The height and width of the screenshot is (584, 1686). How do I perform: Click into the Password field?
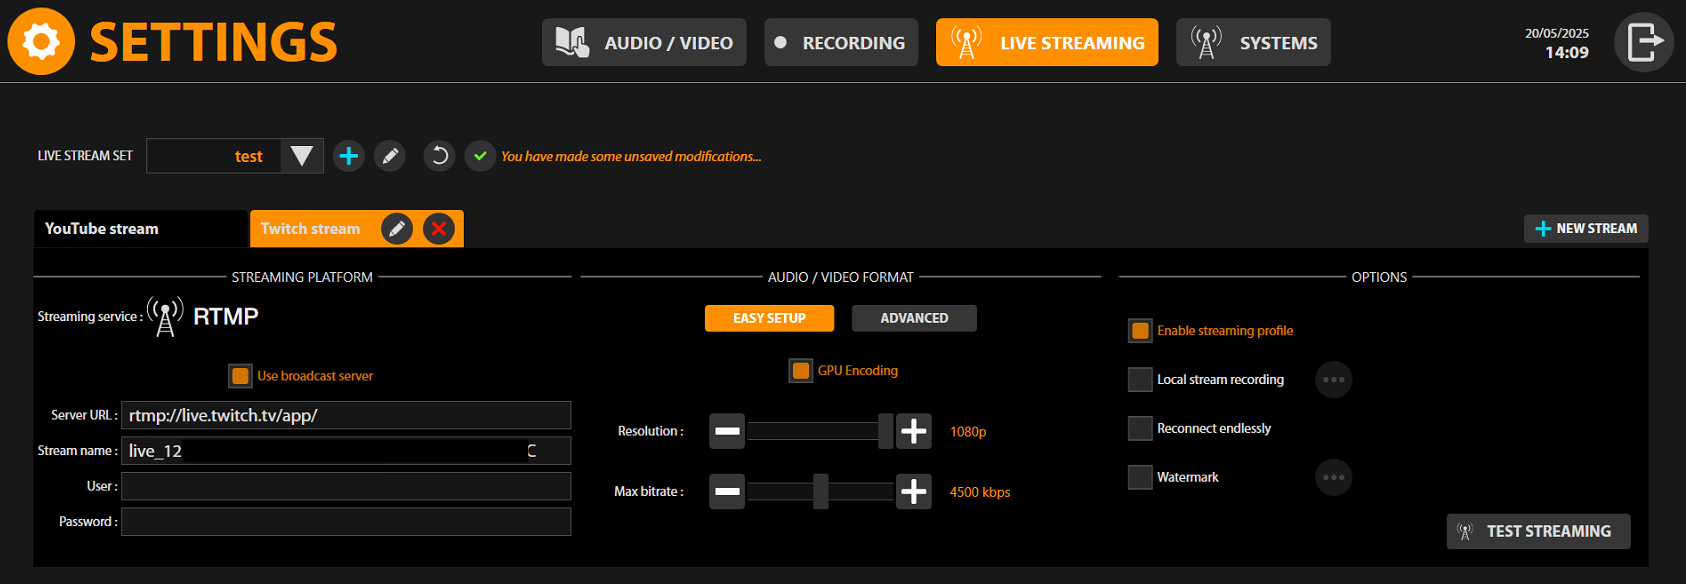346,522
